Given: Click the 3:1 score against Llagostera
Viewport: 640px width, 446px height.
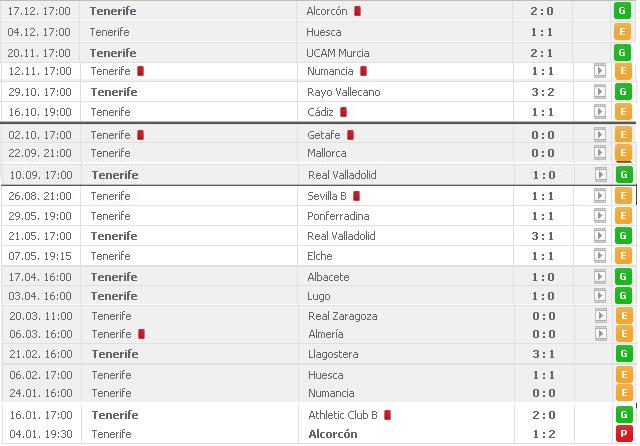Looking at the screenshot, I should (543, 354).
